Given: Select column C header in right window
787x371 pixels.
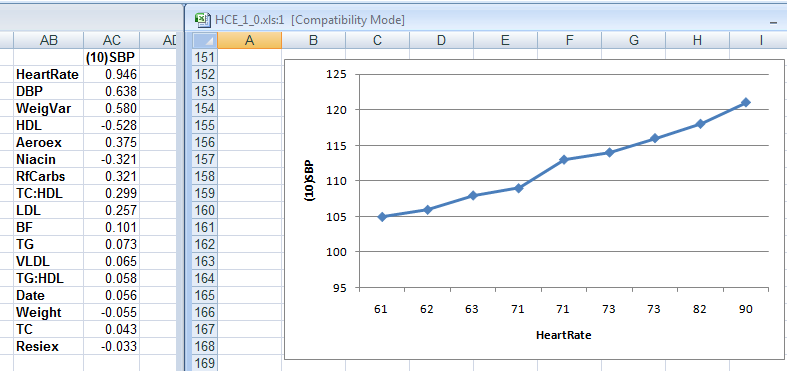Looking at the screenshot, I should (x=377, y=40).
